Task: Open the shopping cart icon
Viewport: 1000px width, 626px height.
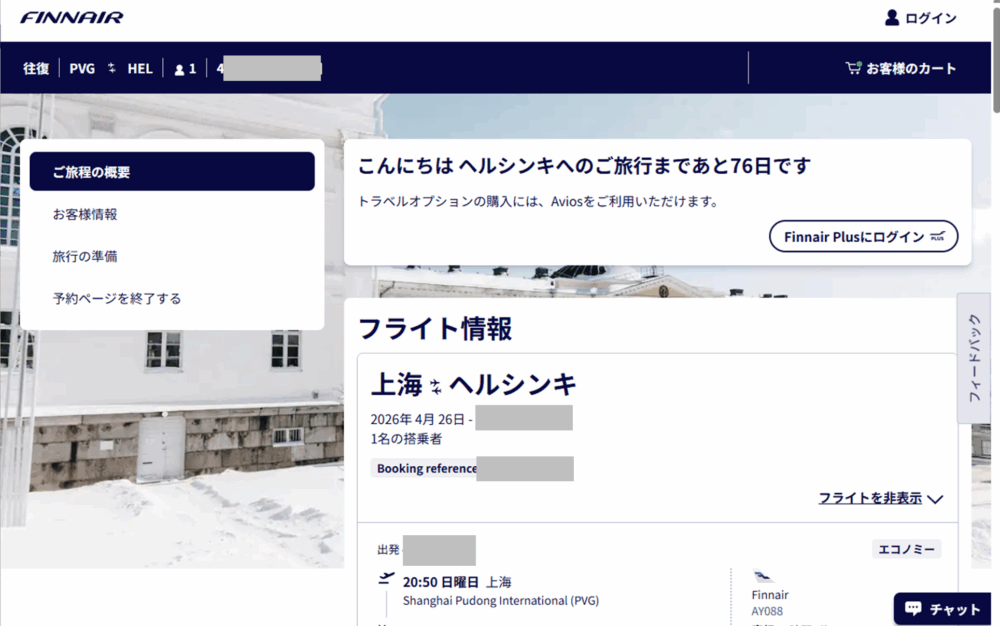Action: tap(853, 68)
